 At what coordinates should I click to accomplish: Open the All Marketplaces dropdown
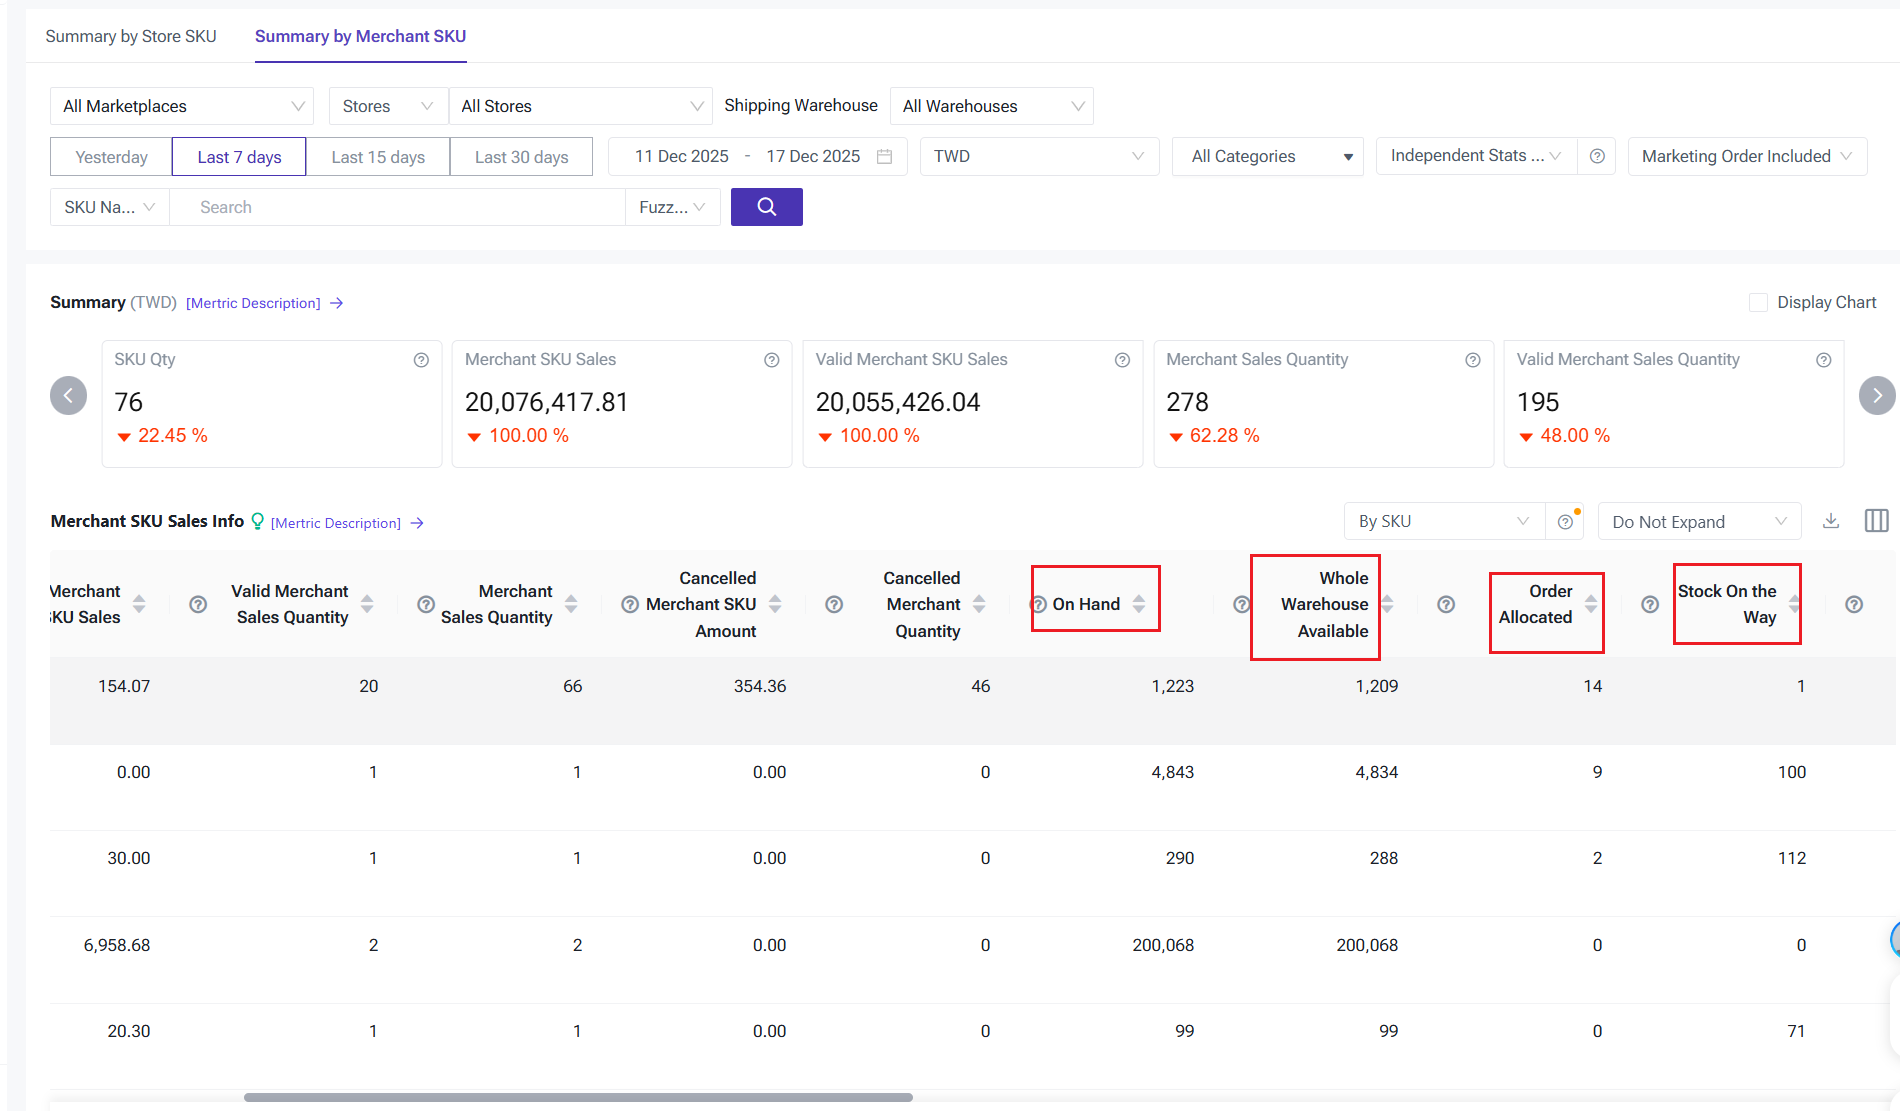(182, 106)
